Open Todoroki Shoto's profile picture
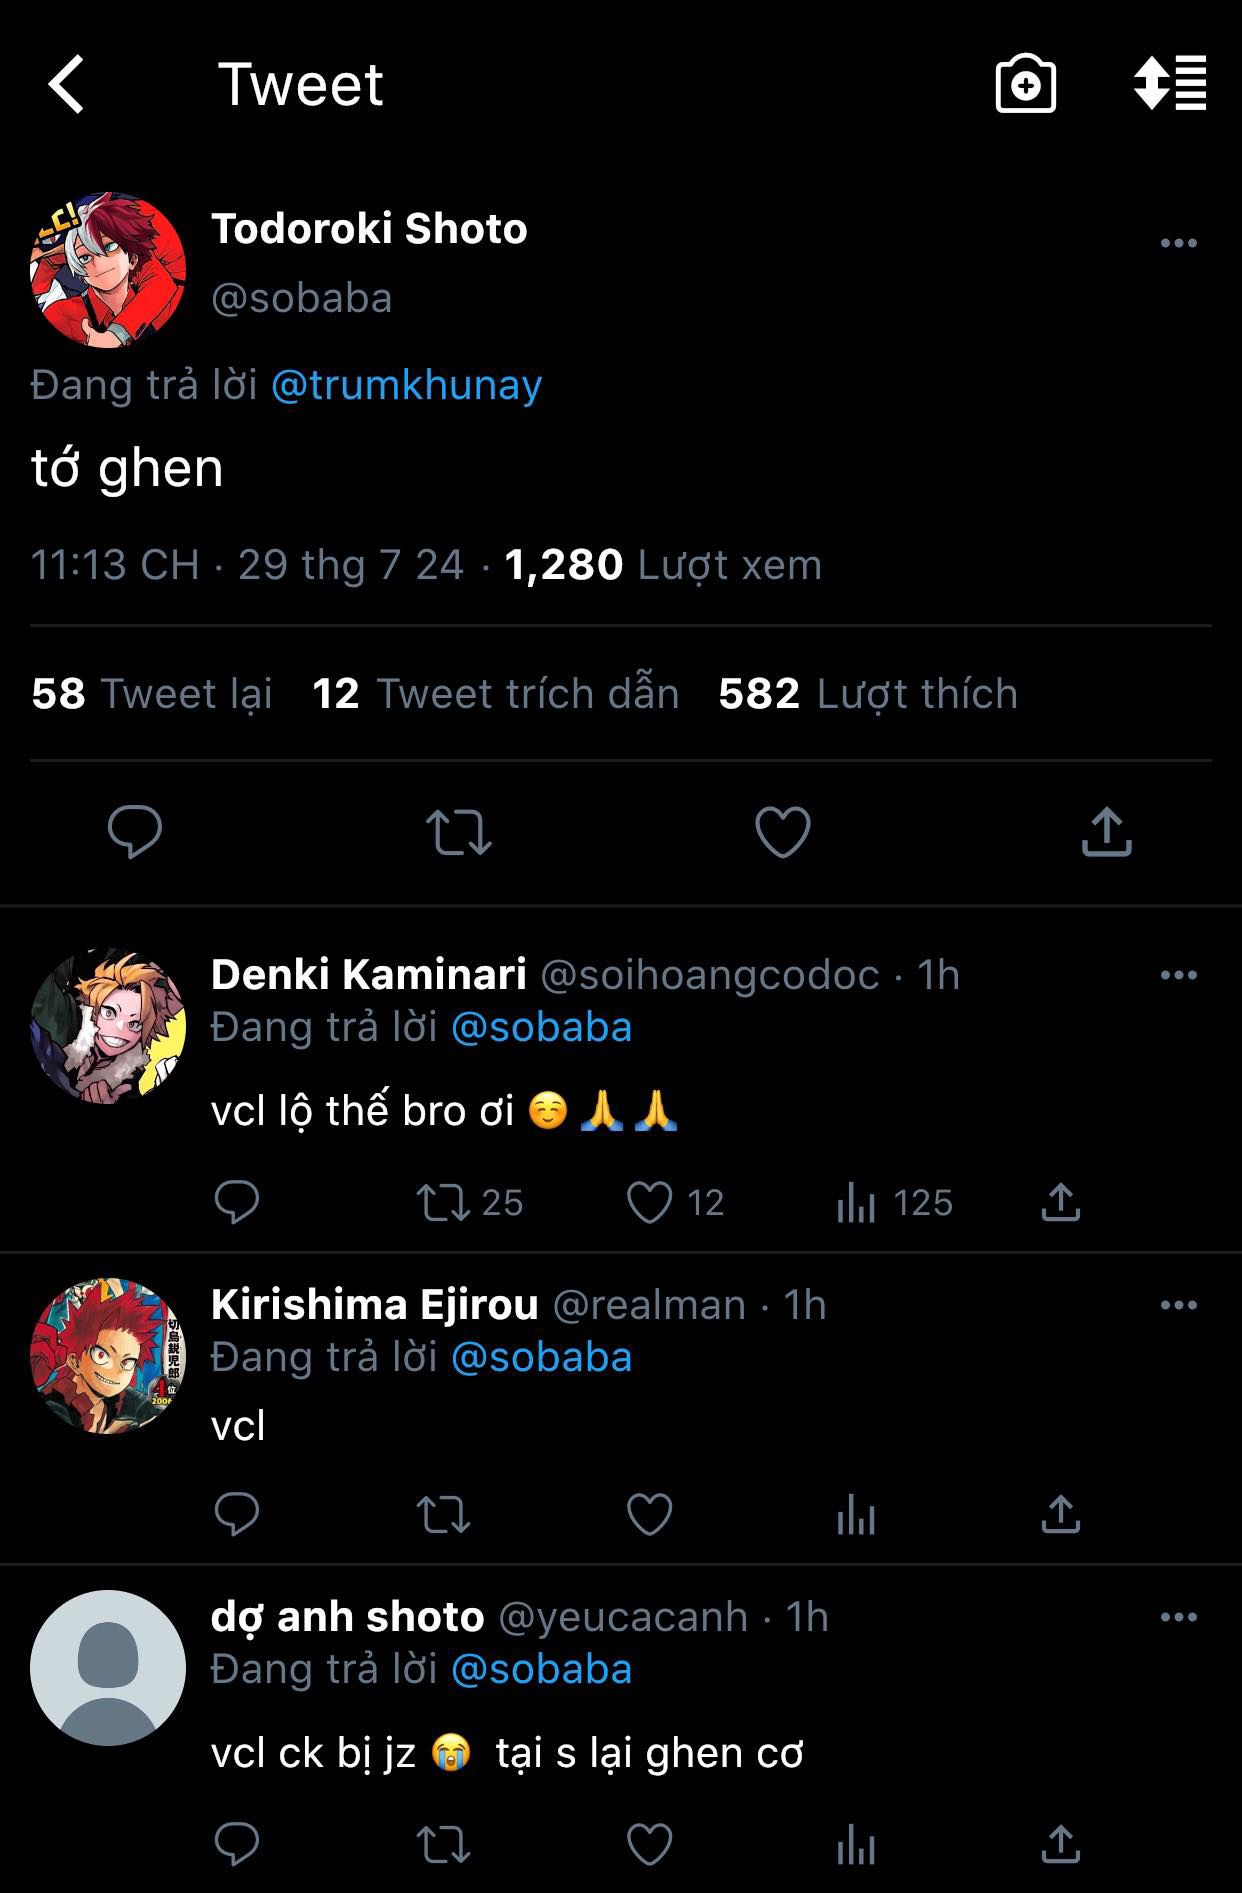Viewport: 1242px width, 1893px height. (108, 270)
